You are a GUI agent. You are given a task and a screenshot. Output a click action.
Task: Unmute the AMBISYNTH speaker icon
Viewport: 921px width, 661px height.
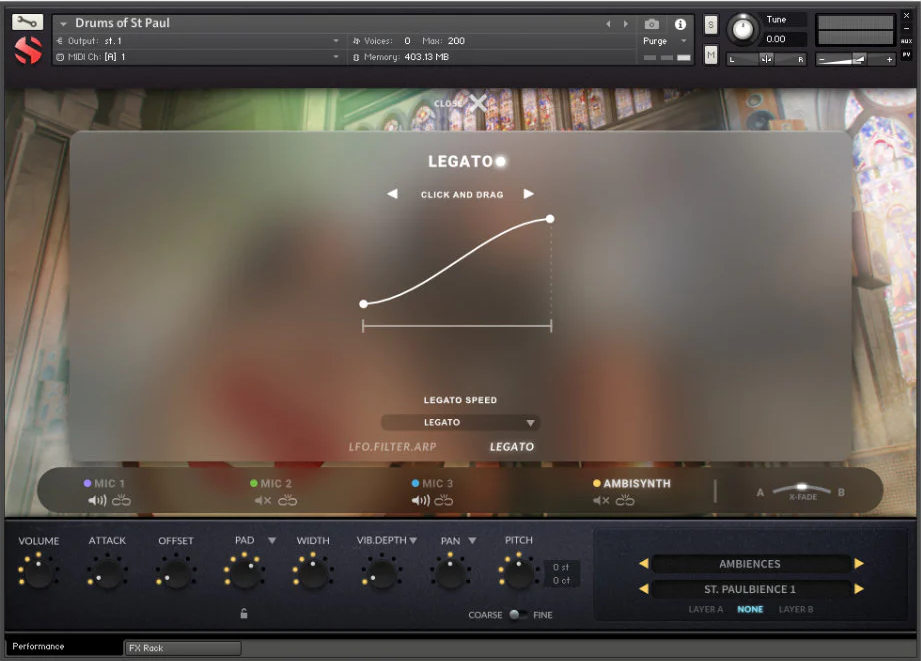tap(601, 501)
